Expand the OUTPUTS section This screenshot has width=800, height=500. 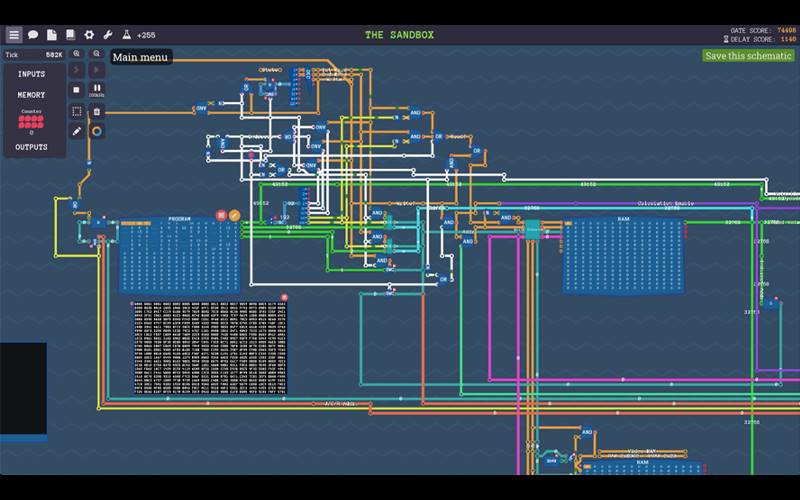[31, 147]
